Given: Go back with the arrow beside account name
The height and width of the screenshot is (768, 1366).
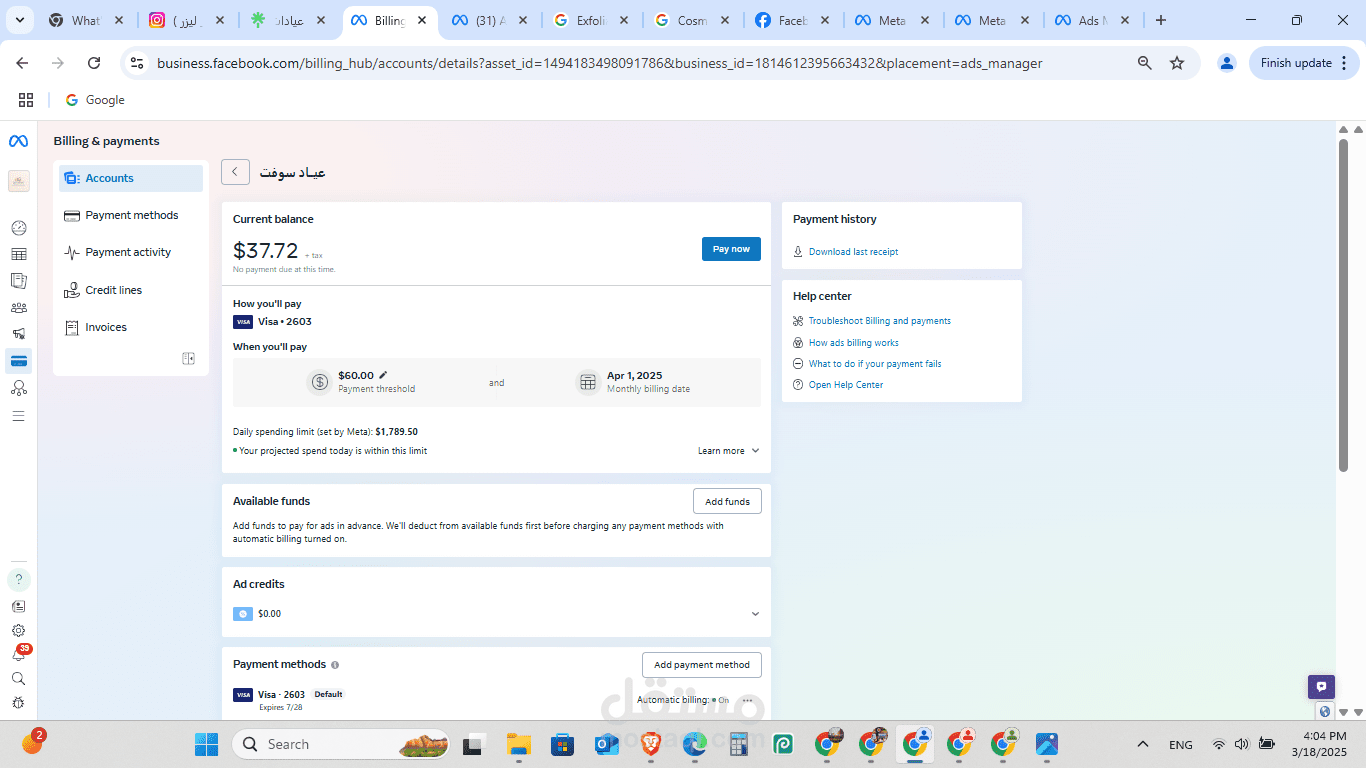Looking at the screenshot, I should click(x=235, y=172).
